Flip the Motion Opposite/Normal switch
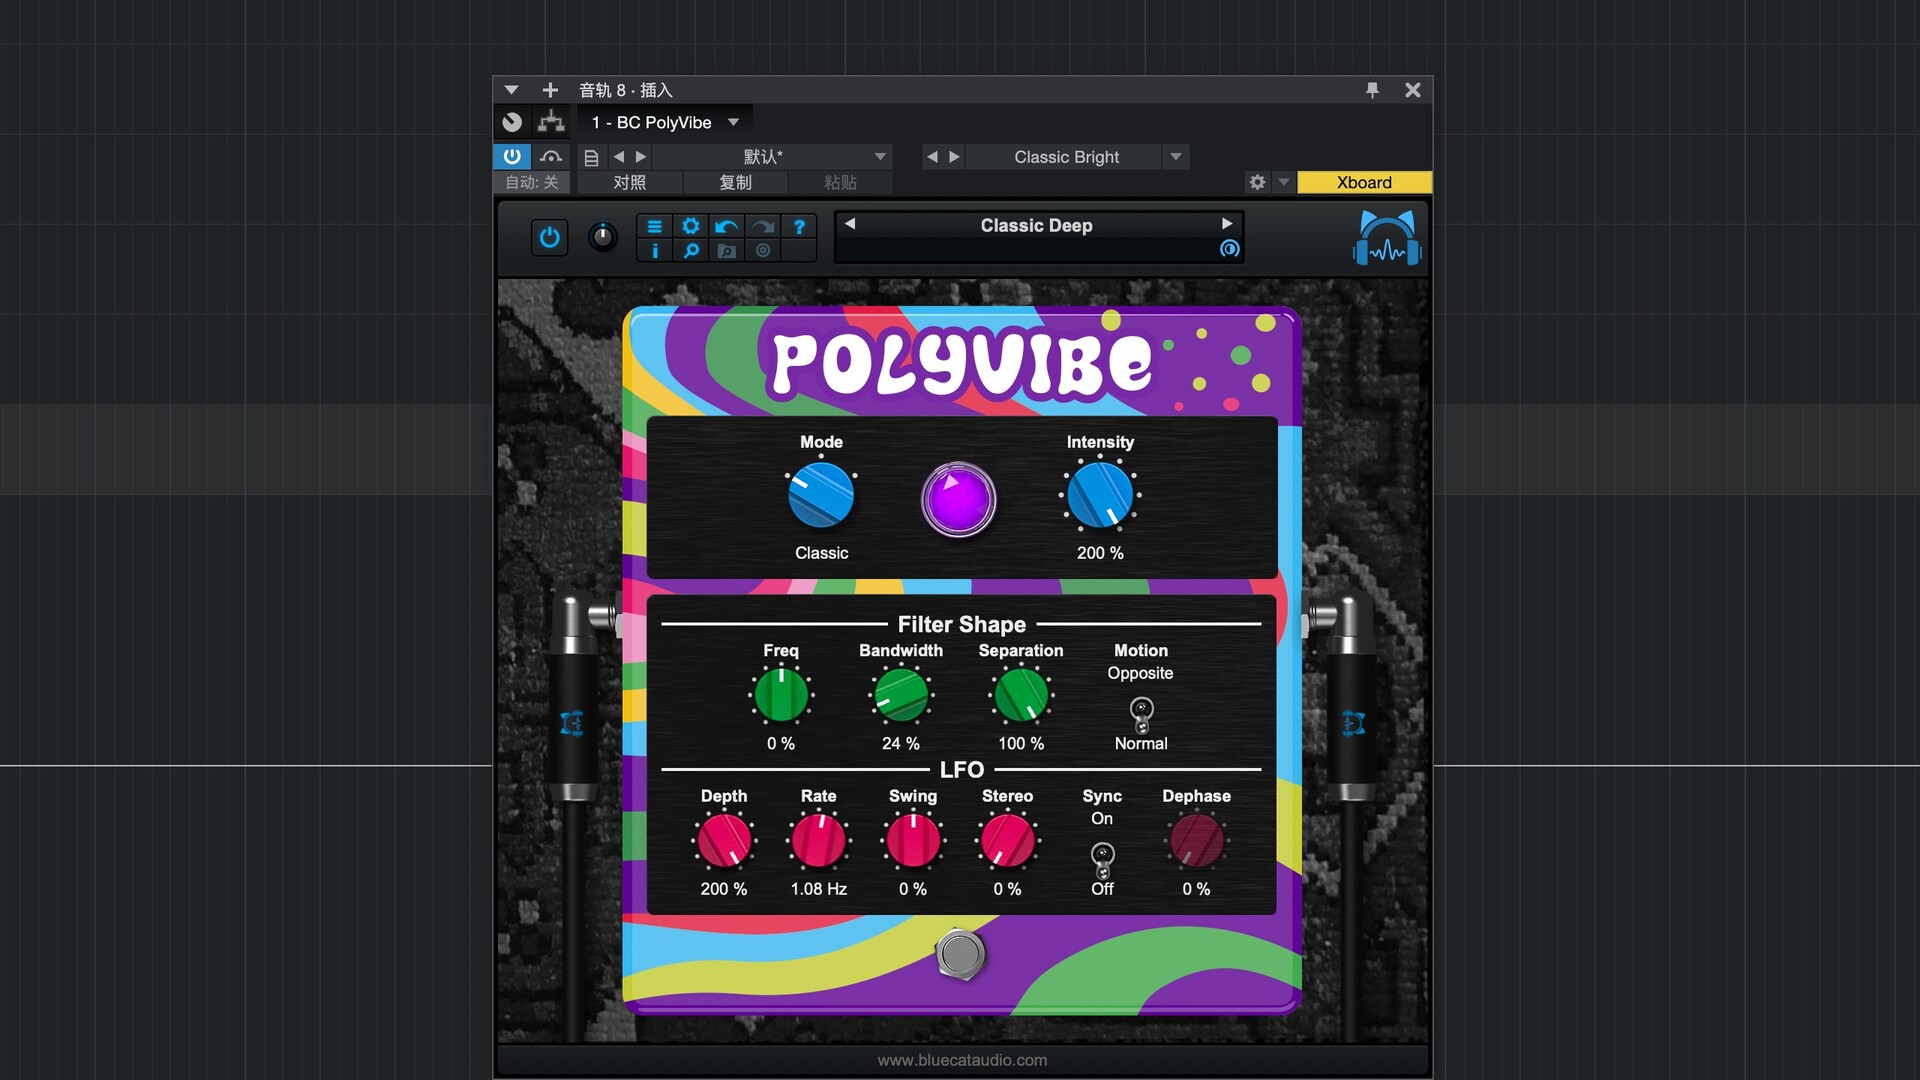Viewport: 1920px width, 1080px height. pyautogui.click(x=1141, y=714)
